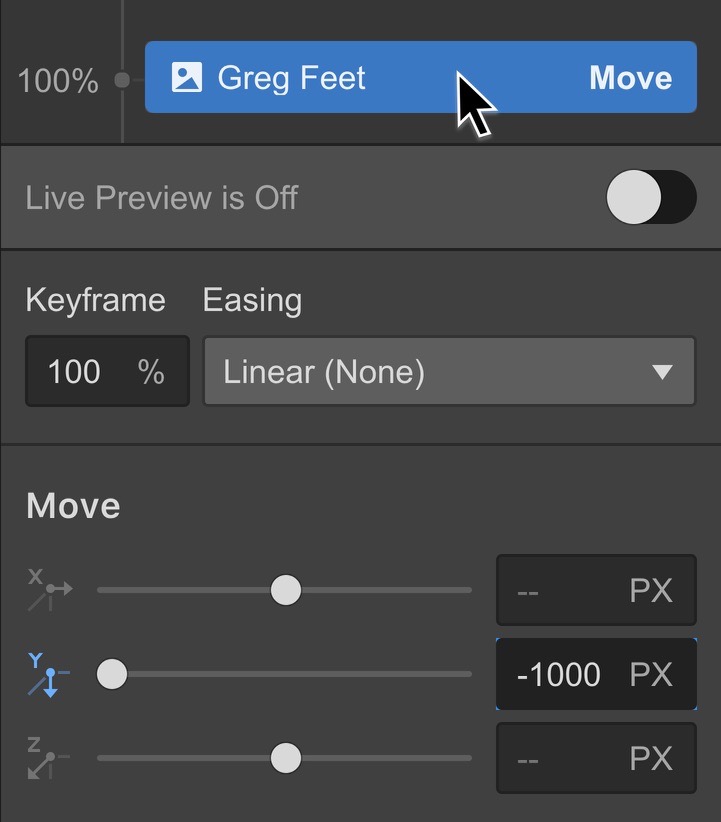
Task: Click the X axis slider handle
Action: (286, 590)
